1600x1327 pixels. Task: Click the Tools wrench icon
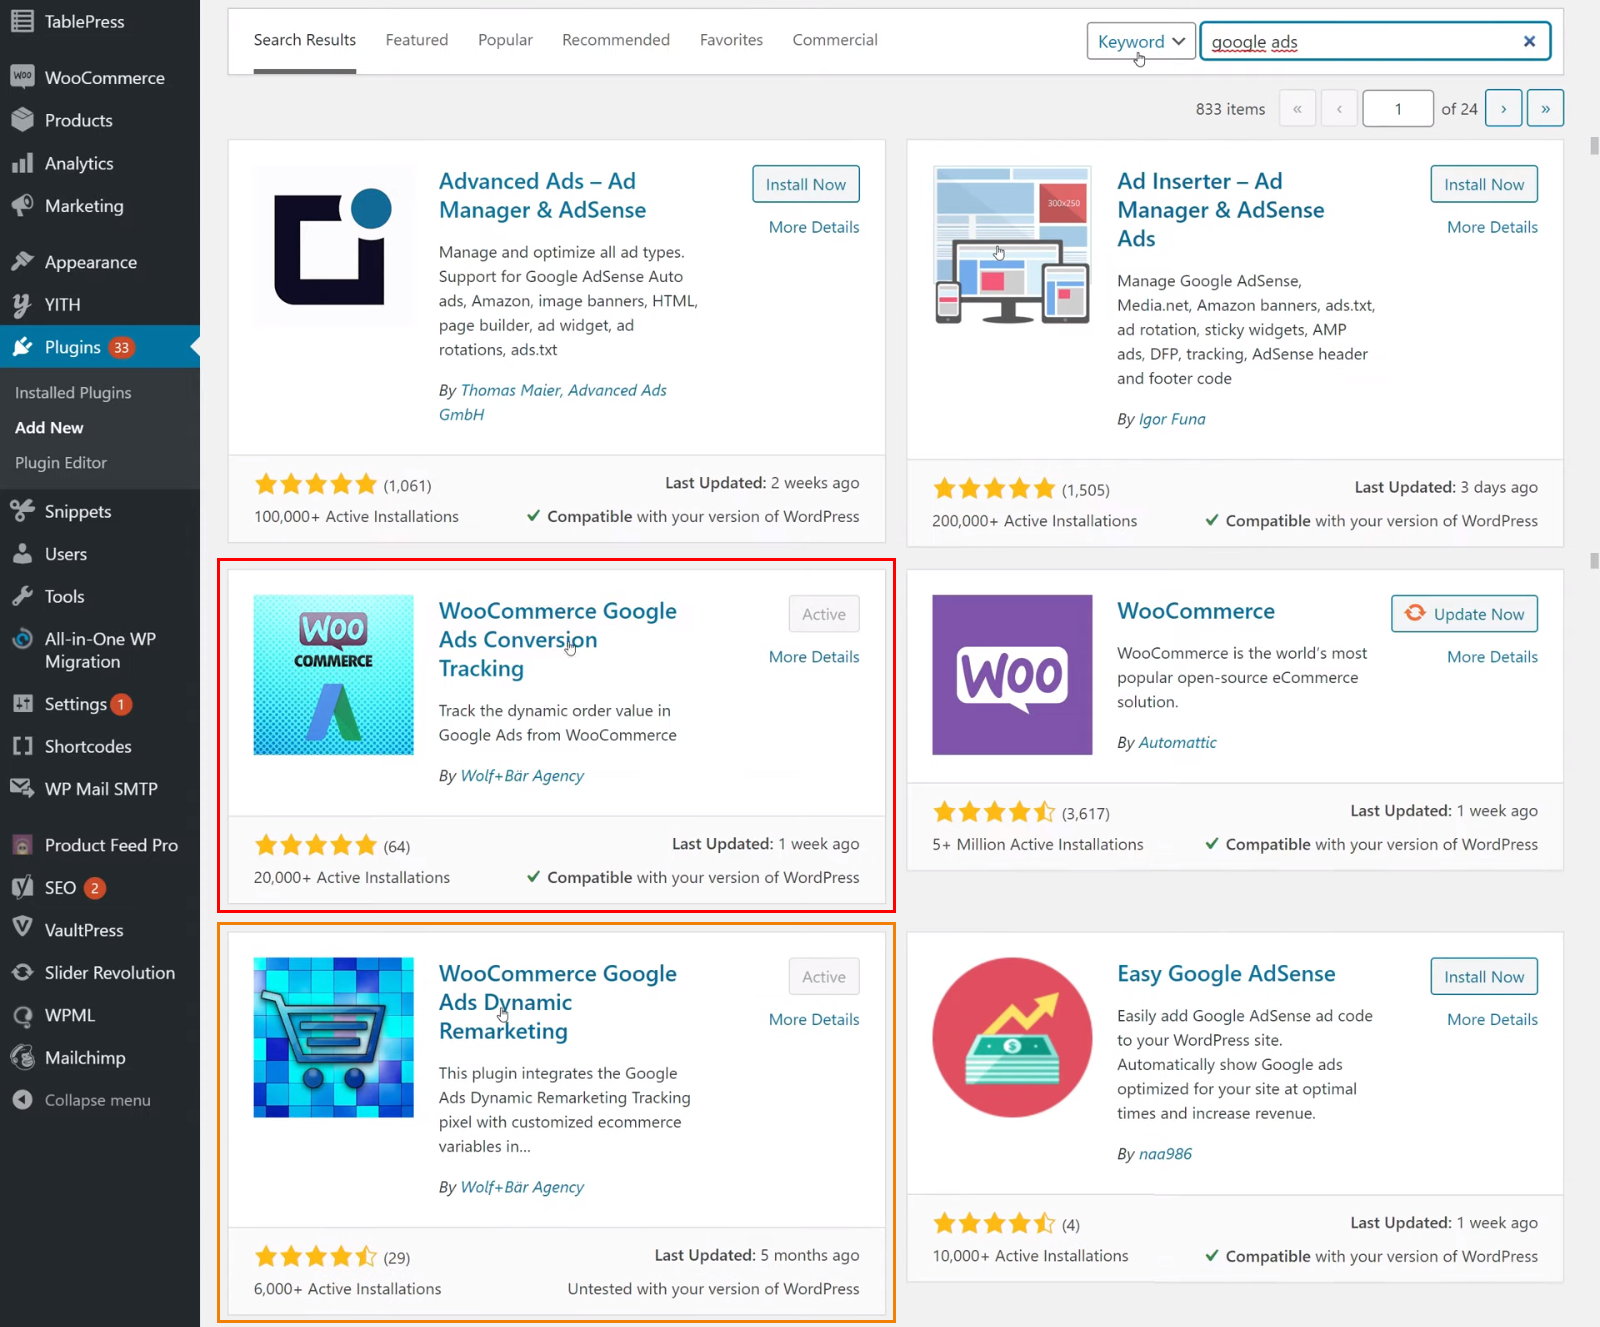(22, 596)
